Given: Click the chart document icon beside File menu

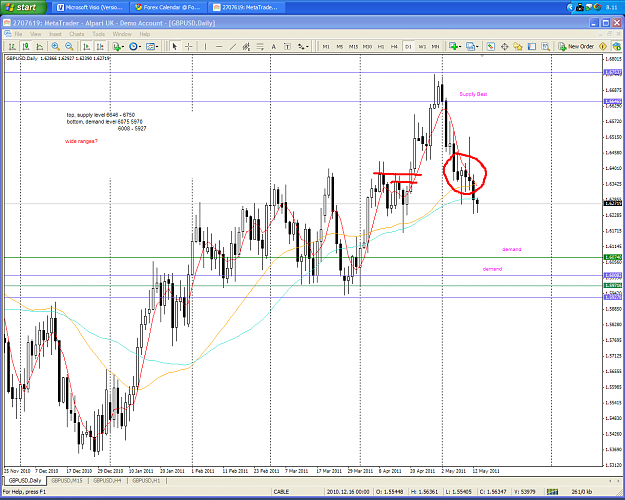Looking at the screenshot, I should tap(7, 34).
